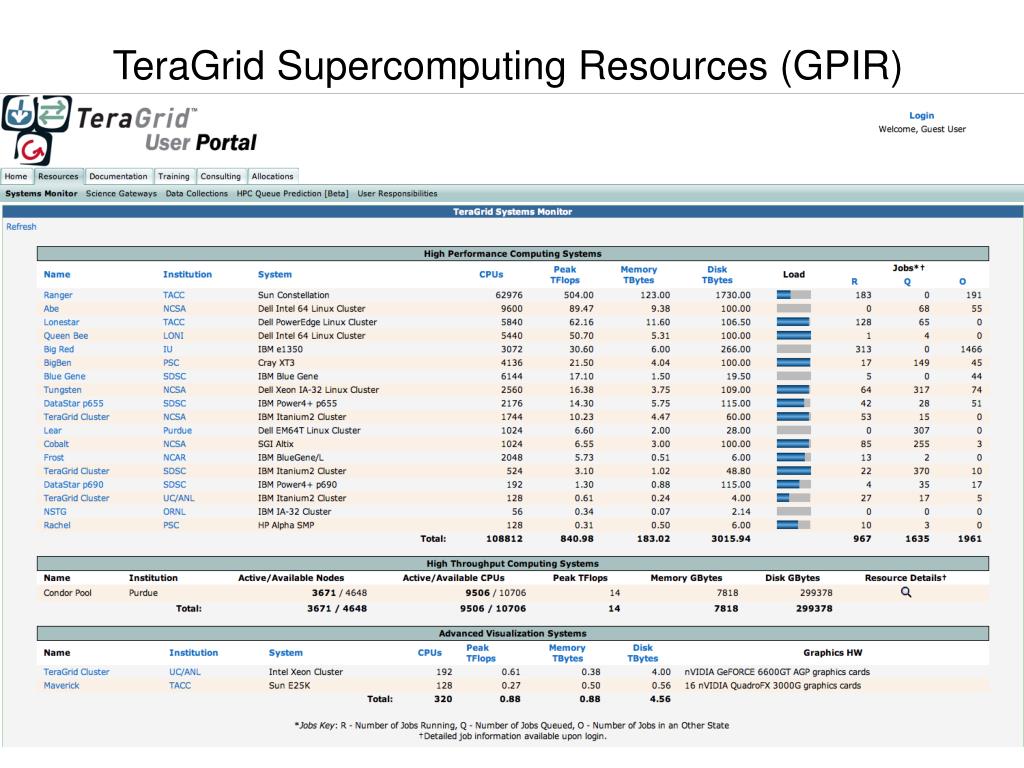1024x768 pixels.
Task: Click total CPUs value 108812
Action: point(504,539)
